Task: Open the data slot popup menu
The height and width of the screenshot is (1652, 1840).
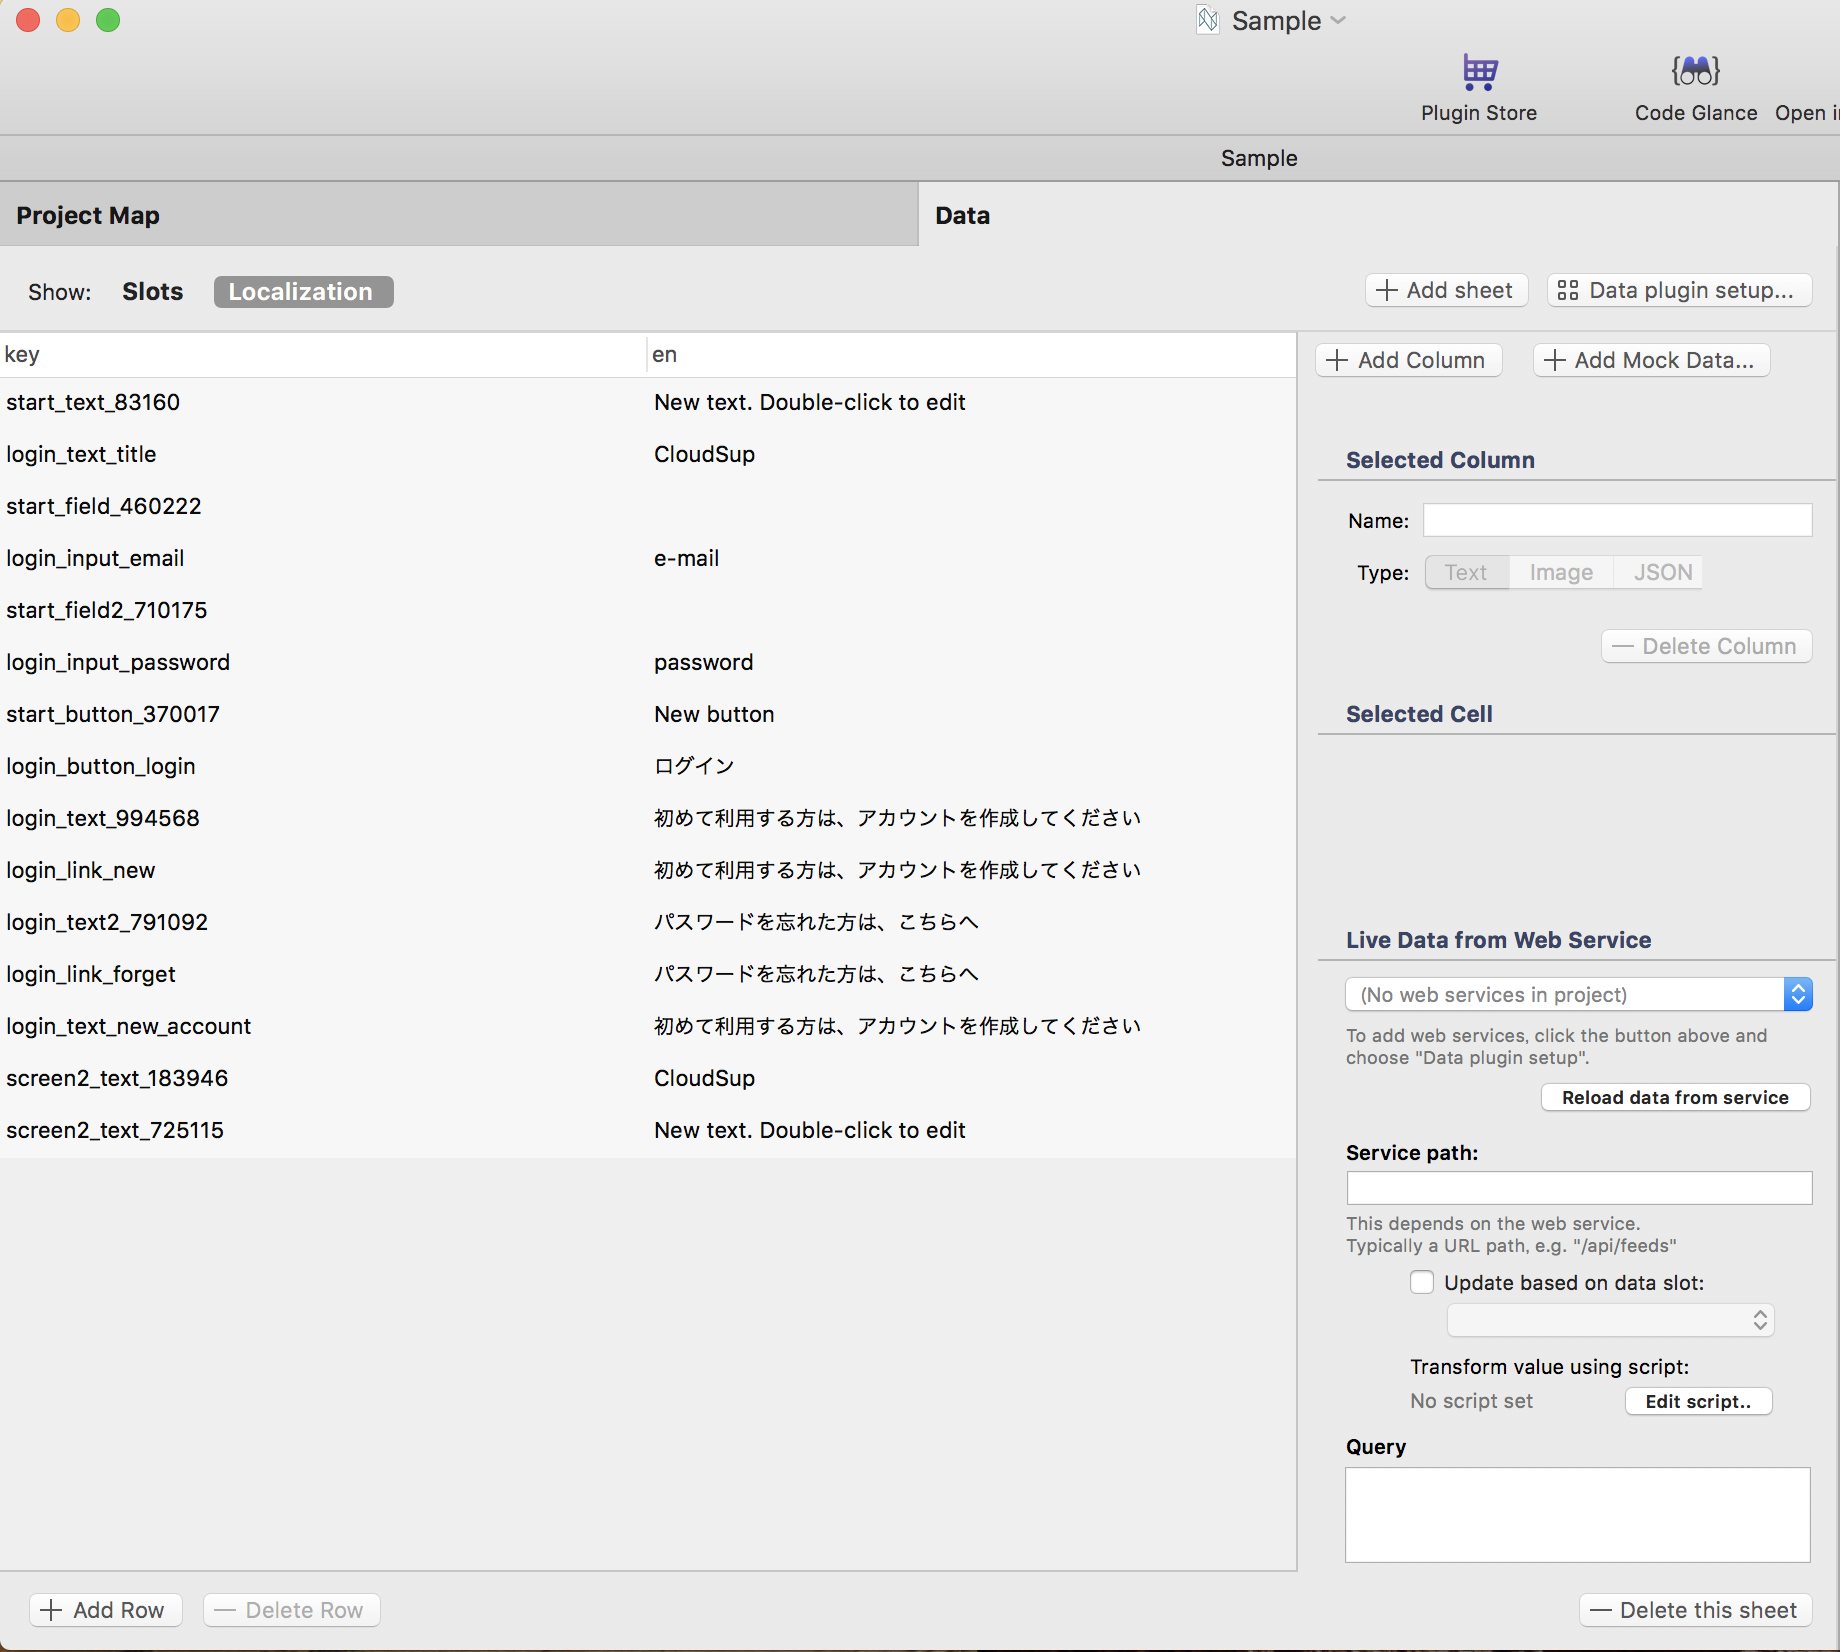Action: coord(1610,1320)
